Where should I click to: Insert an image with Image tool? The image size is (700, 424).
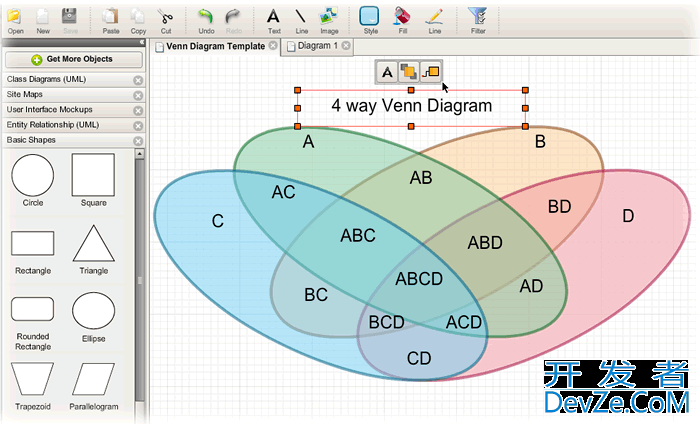pyautogui.click(x=328, y=19)
